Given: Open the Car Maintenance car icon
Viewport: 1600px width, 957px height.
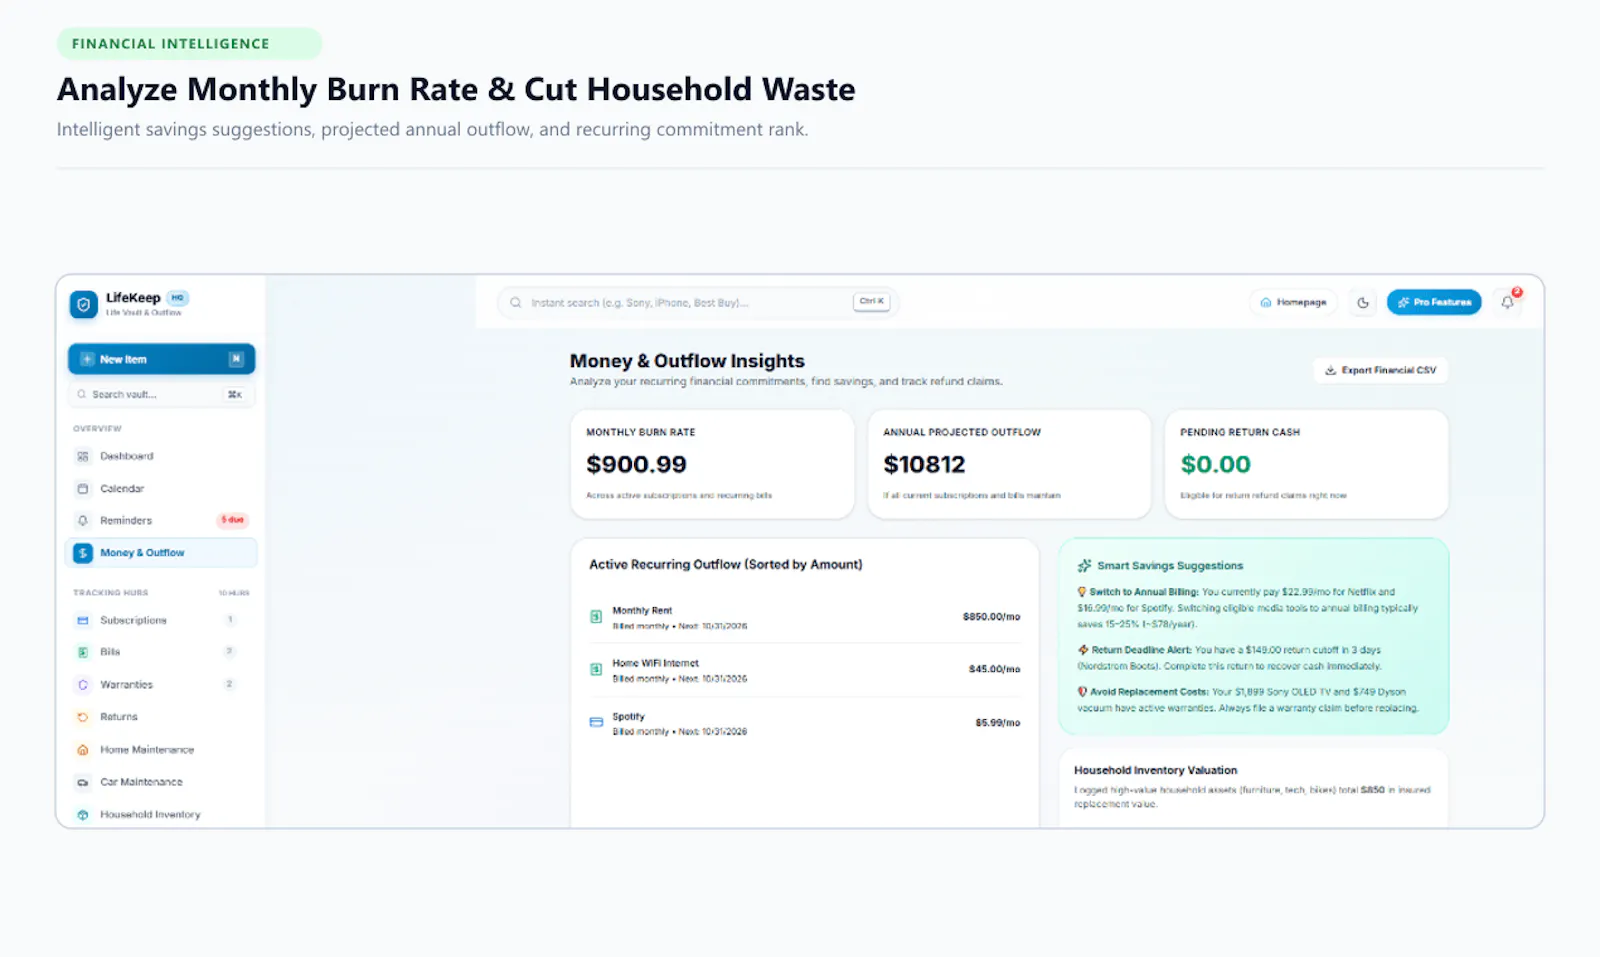Looking at the screenshot, I should pyautogui.click(x=83, y=782).
